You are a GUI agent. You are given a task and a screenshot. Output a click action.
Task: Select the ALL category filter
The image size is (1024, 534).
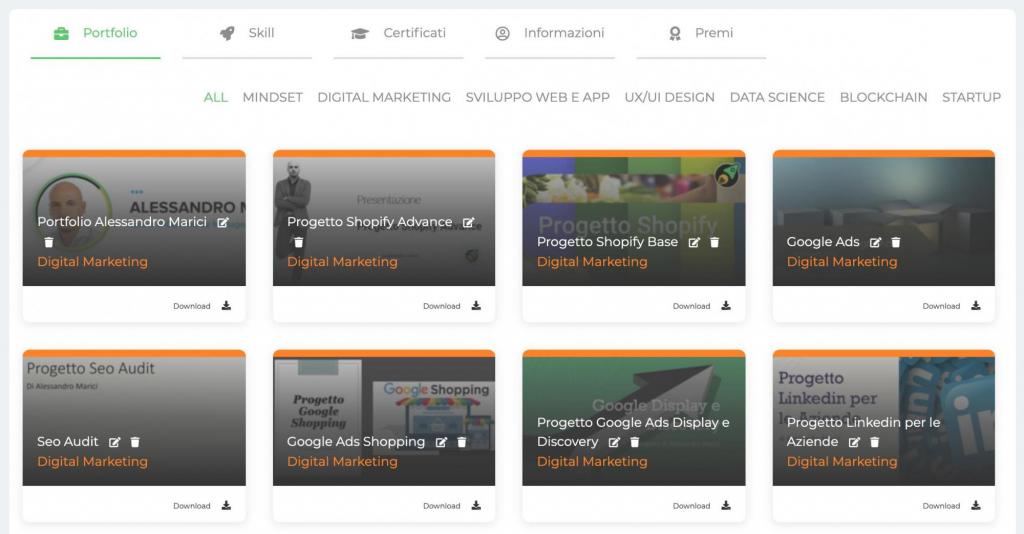click(216, 97)
